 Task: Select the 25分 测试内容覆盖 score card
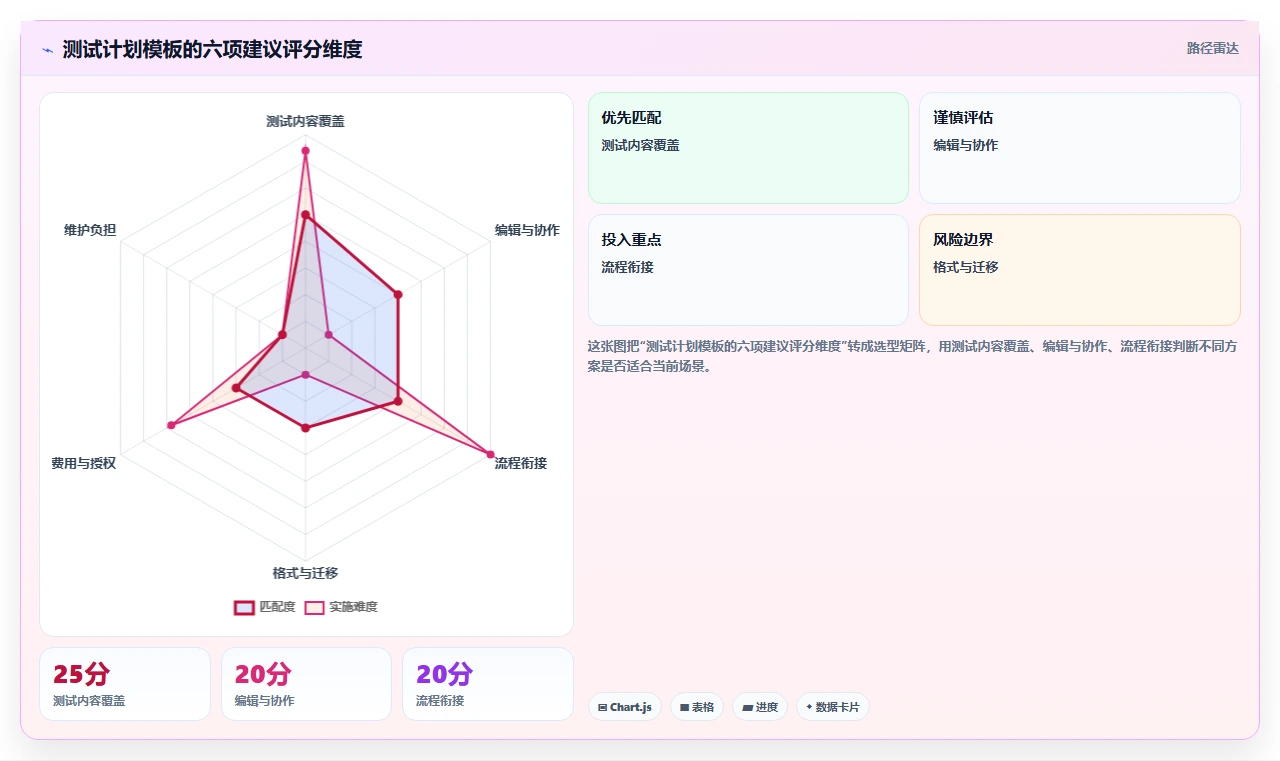click(125, 684)
